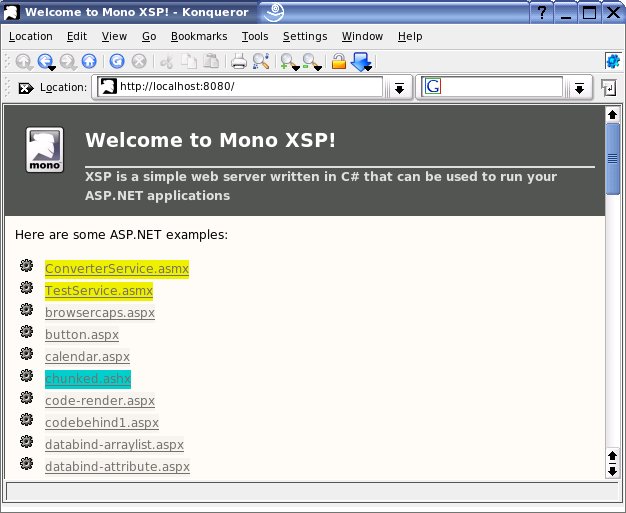Open the Location menu
The width and height of the screenshot is (626, 513).
click(x=31, y=36)
